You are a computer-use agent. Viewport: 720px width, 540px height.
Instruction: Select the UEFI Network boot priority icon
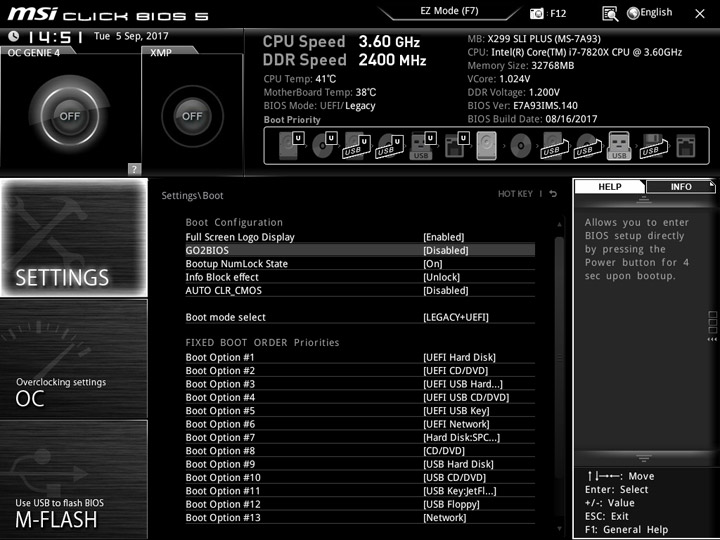pos(456,146)
